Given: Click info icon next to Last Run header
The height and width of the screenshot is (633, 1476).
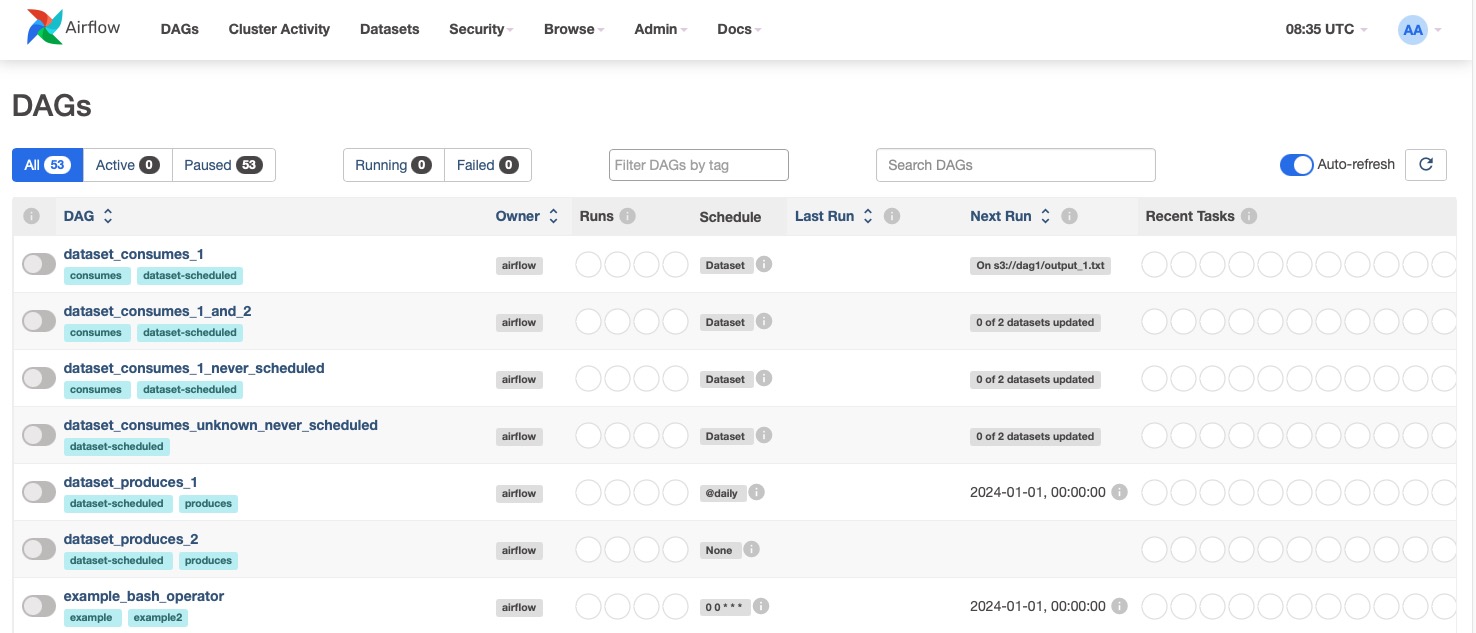Looking at the screenshot, I should (x=893, y=216).
